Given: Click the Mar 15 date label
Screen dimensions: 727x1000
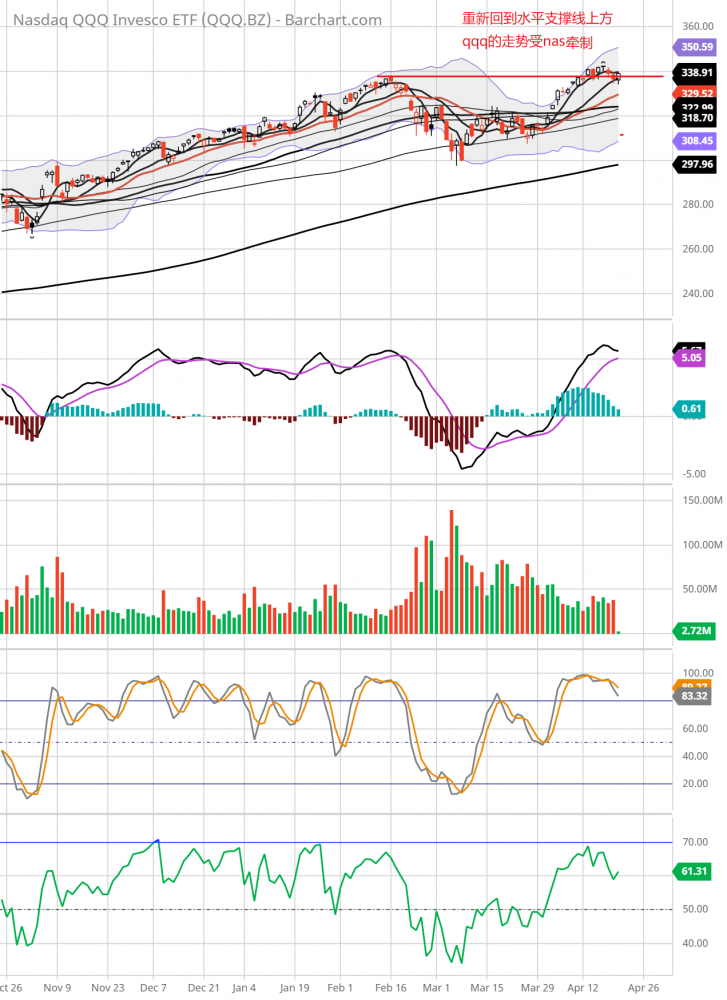Looking at the screenshot, I should pos(487,987).
